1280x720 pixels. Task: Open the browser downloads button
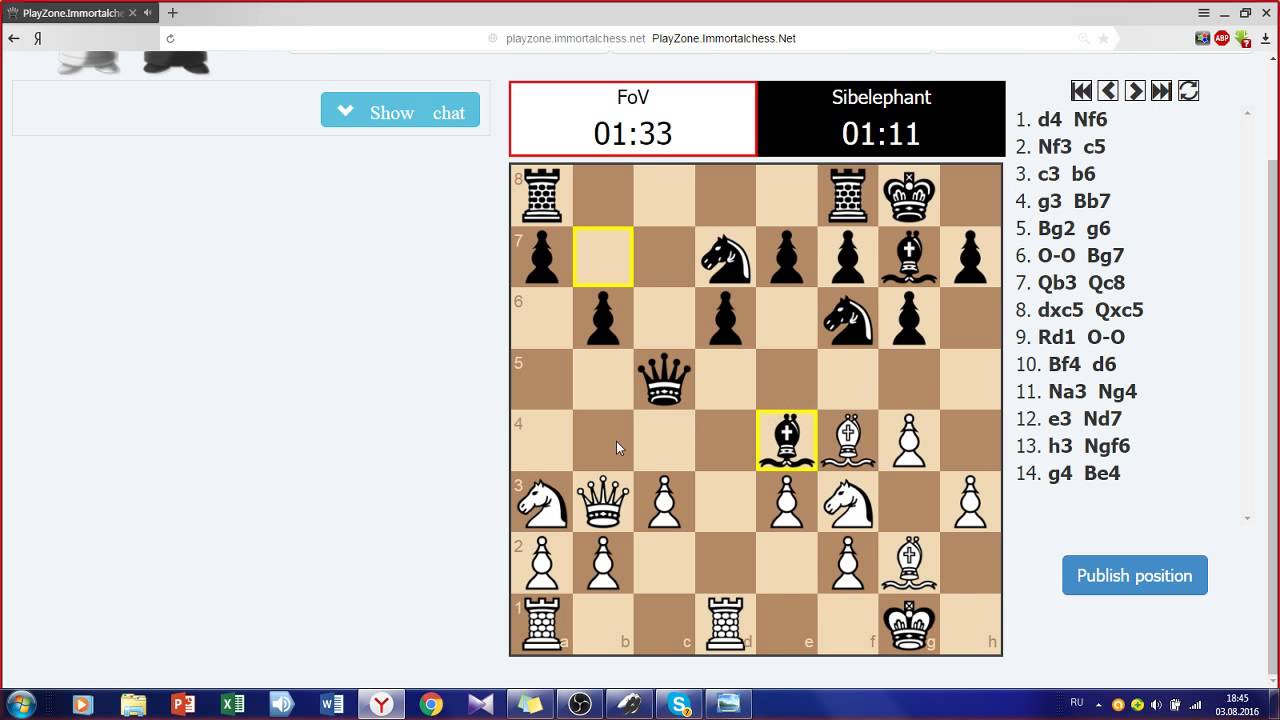(1265, 38)
